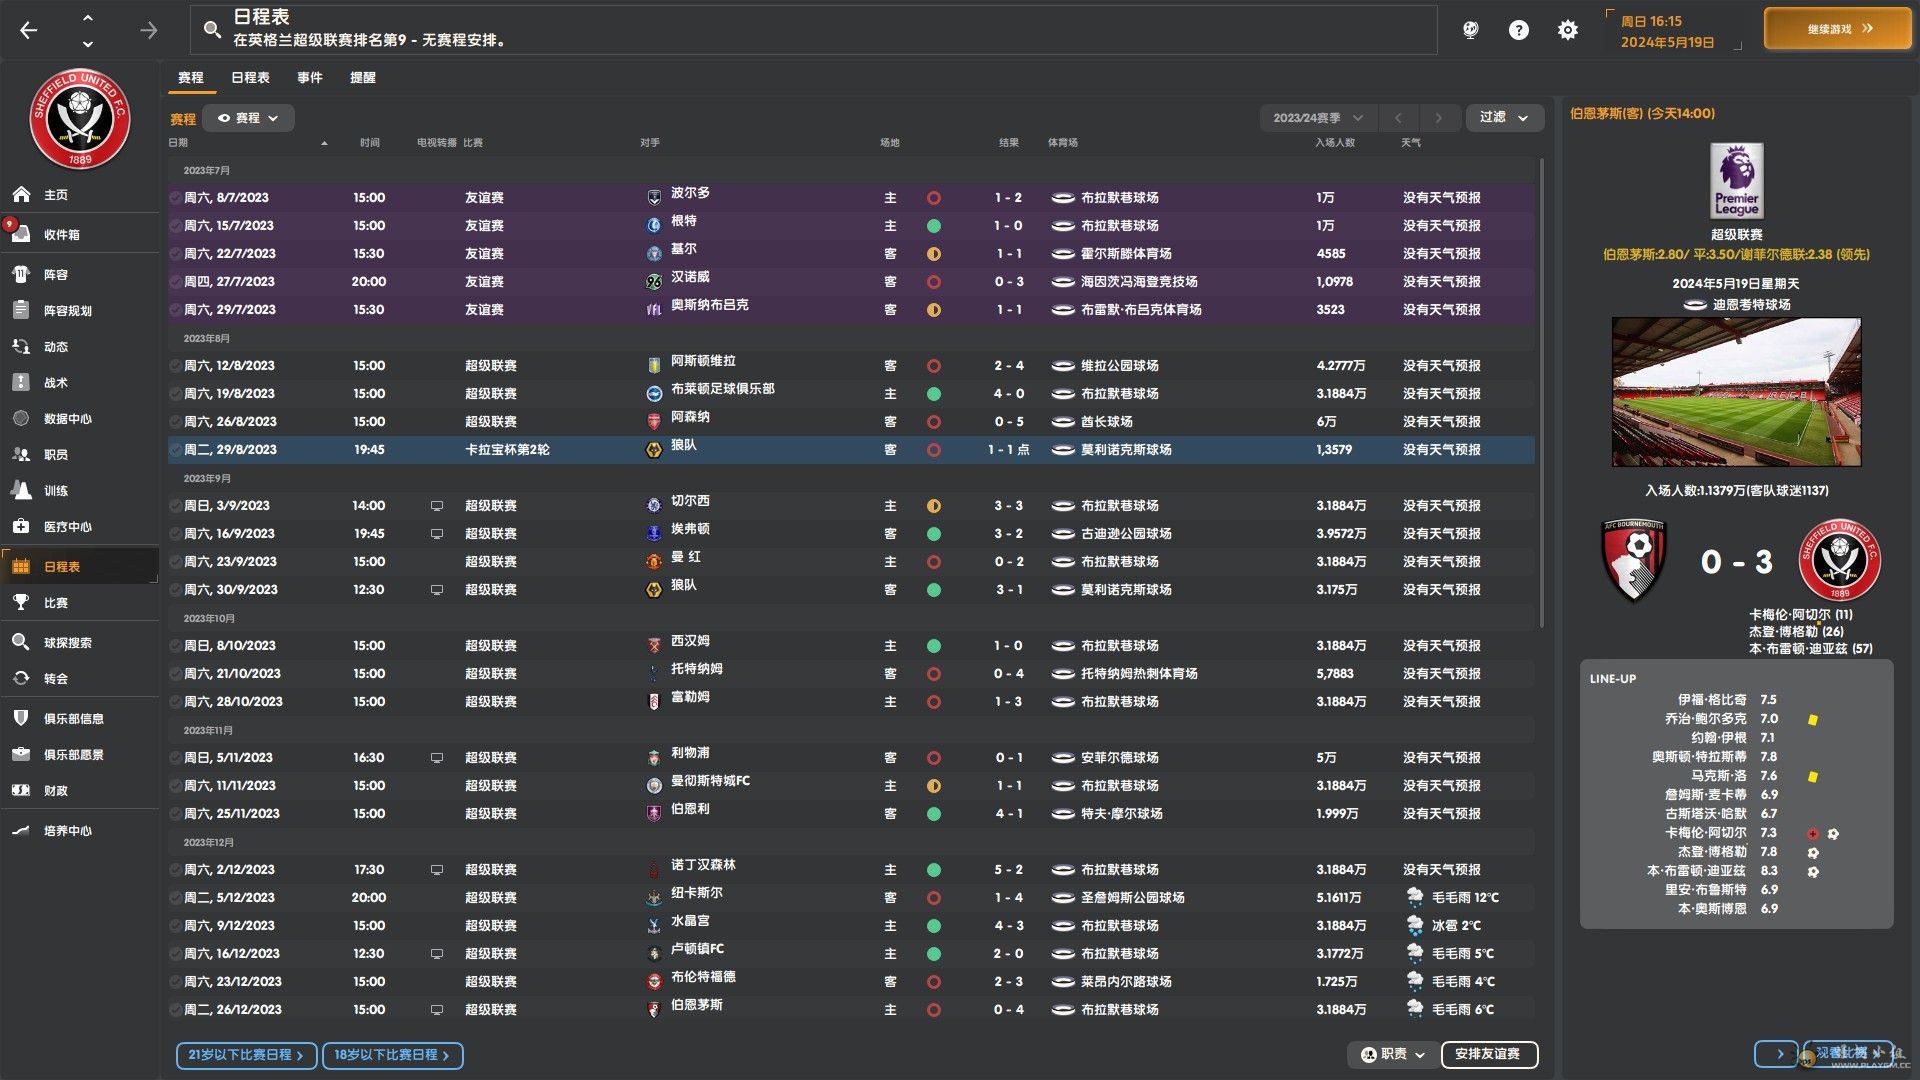Image resolution: width=1920 pixels, height=1080 pixels.
Task: Switch to the 事件 tab
Action: 310,78
